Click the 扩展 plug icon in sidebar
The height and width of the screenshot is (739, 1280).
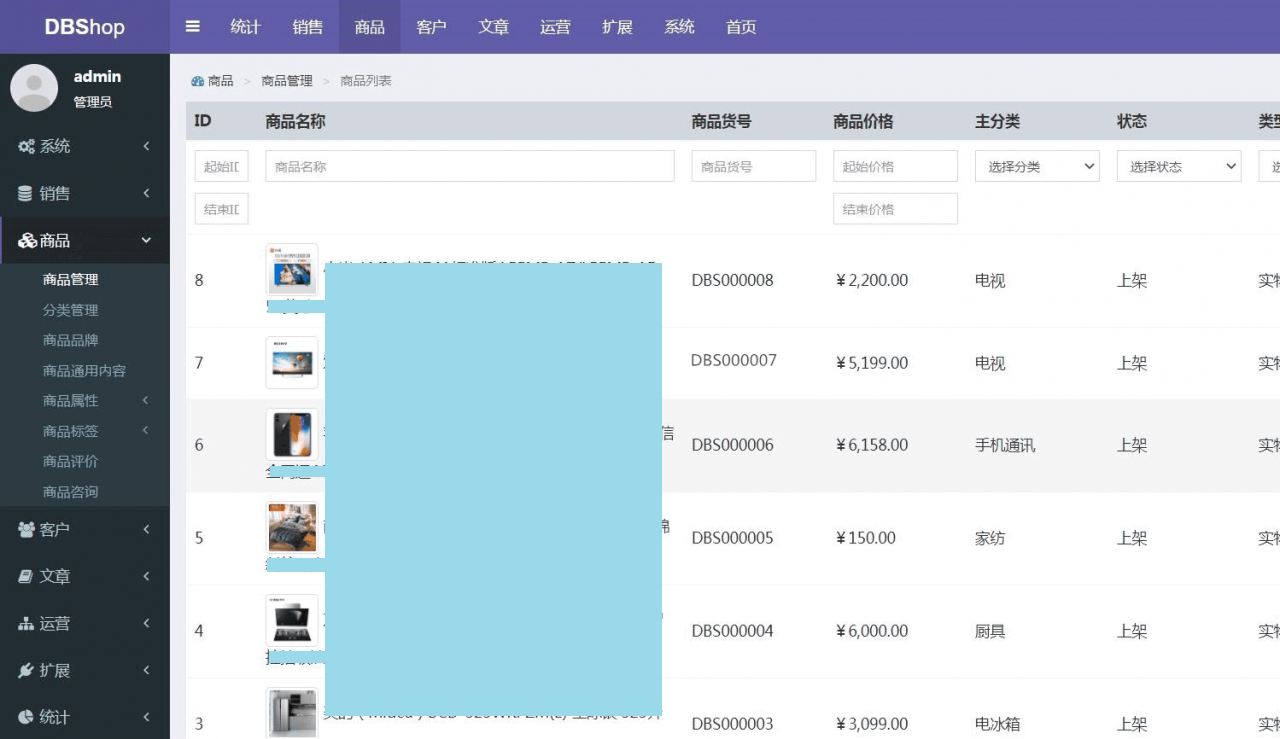(x=27, y=670)
